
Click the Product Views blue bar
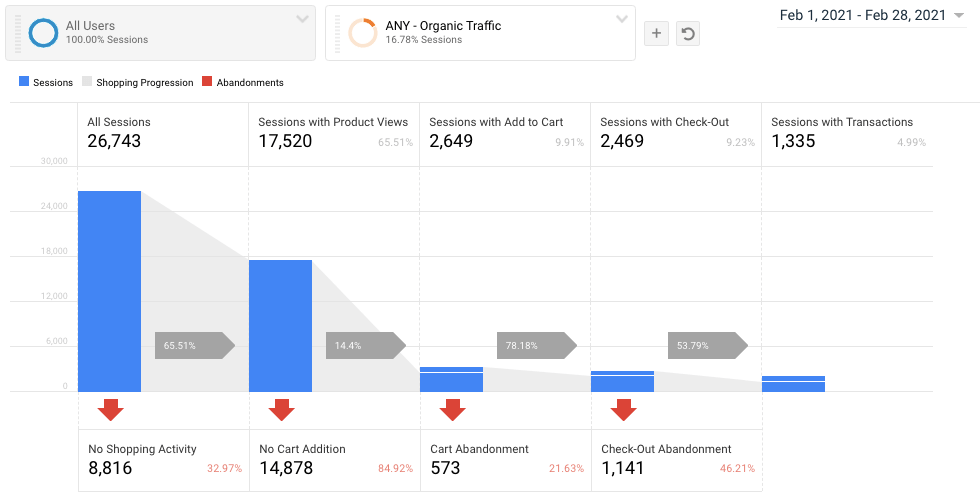pyautogui.click(x=281, y=326)
